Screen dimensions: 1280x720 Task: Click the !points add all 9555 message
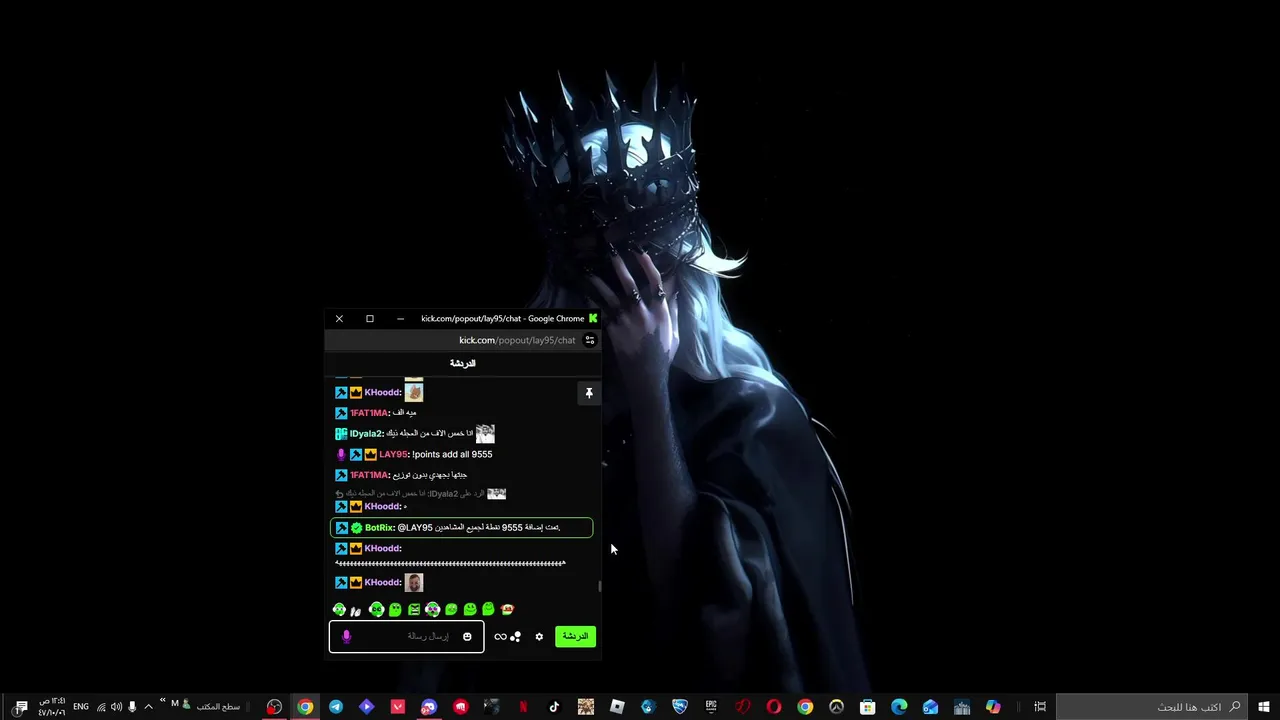[452, 454]
